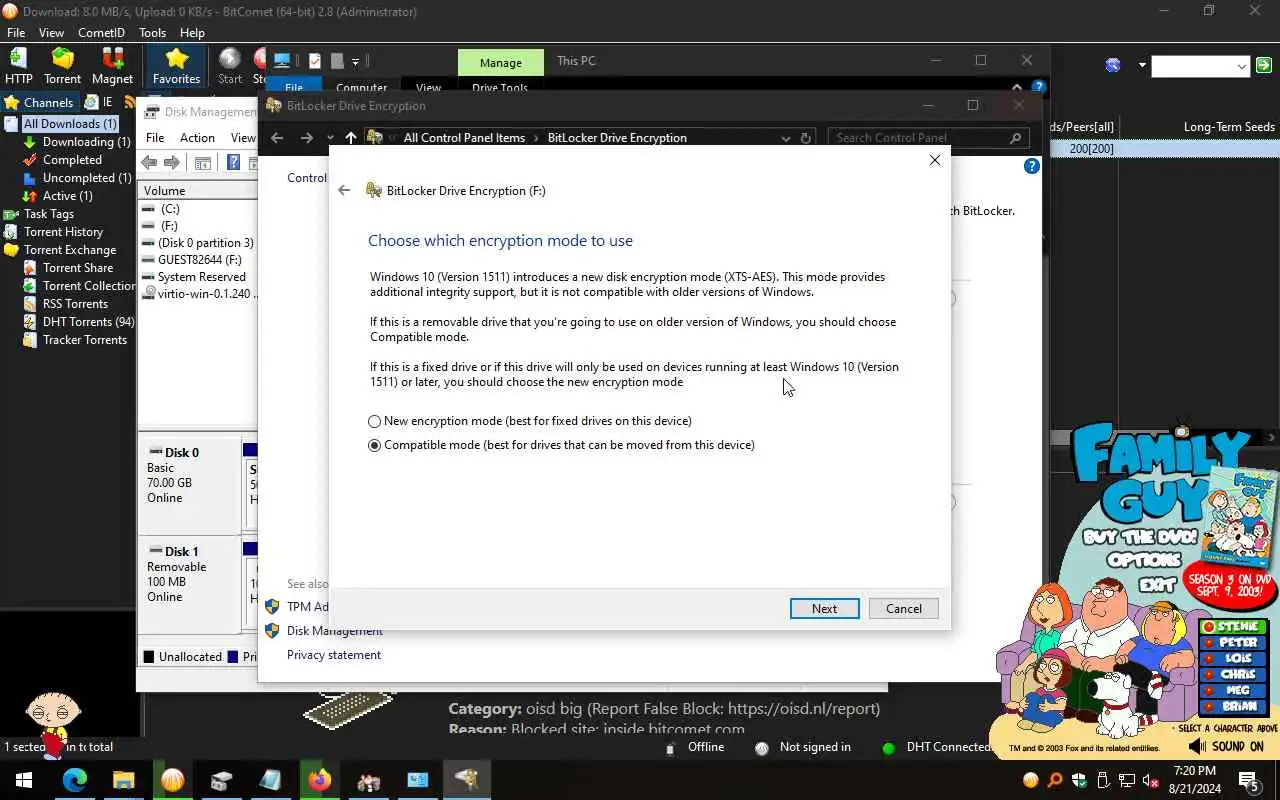
Task: Refresh the Control Panel address bar
Action: tap(806, 138)
